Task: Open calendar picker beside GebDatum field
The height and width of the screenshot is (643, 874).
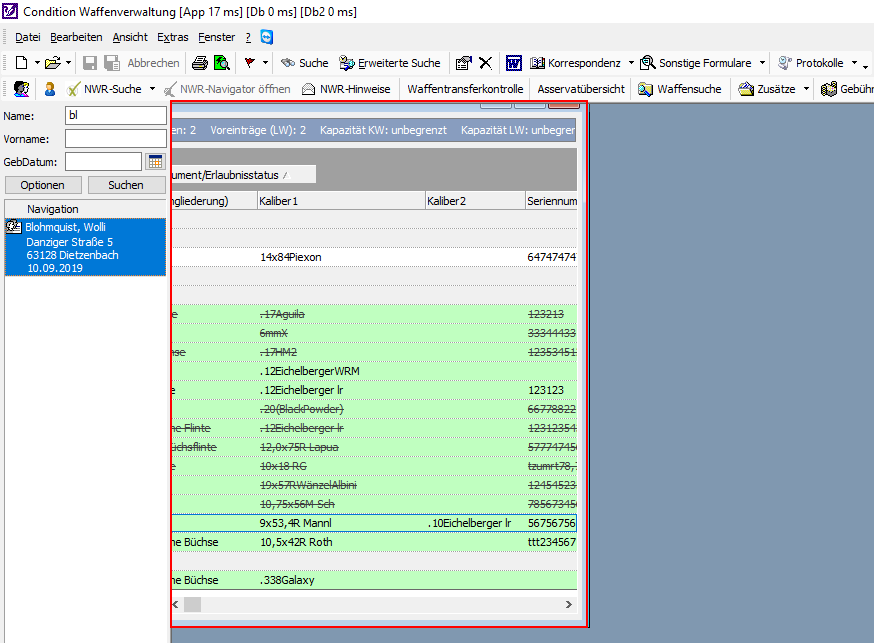Action: (x=155, y=162)
